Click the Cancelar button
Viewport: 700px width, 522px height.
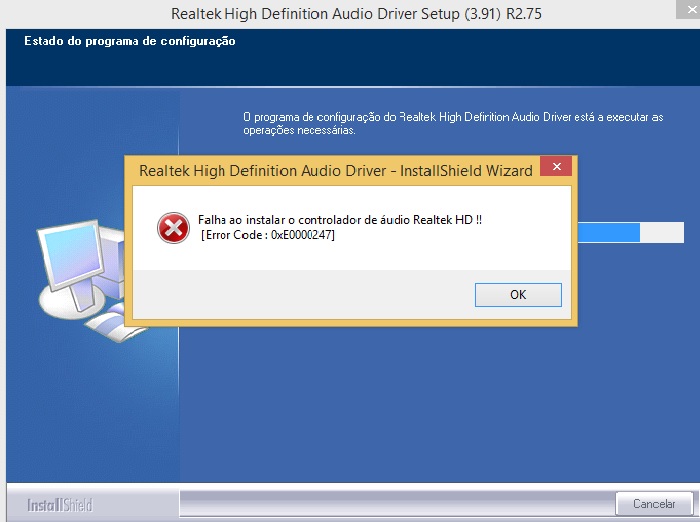pyautogui.click(x=654, y=504)
